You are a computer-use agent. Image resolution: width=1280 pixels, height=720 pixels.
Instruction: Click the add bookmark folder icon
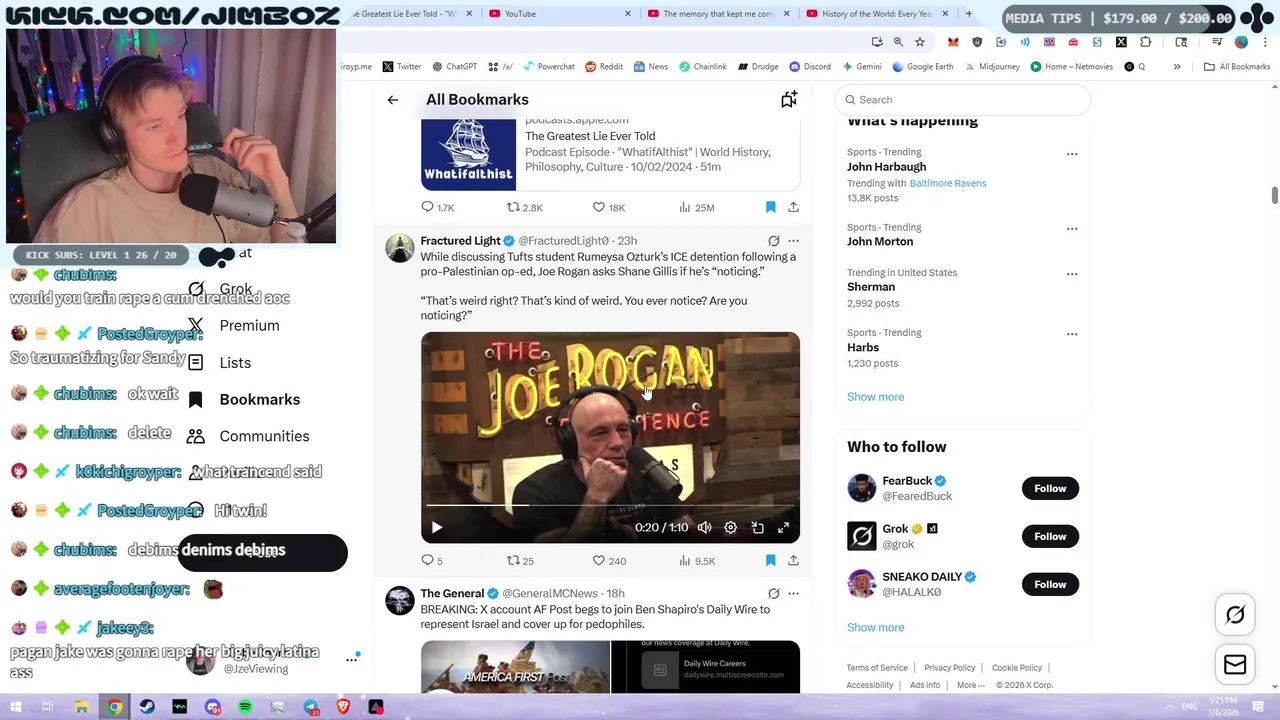pyautogui.click(x=789, y=99)
